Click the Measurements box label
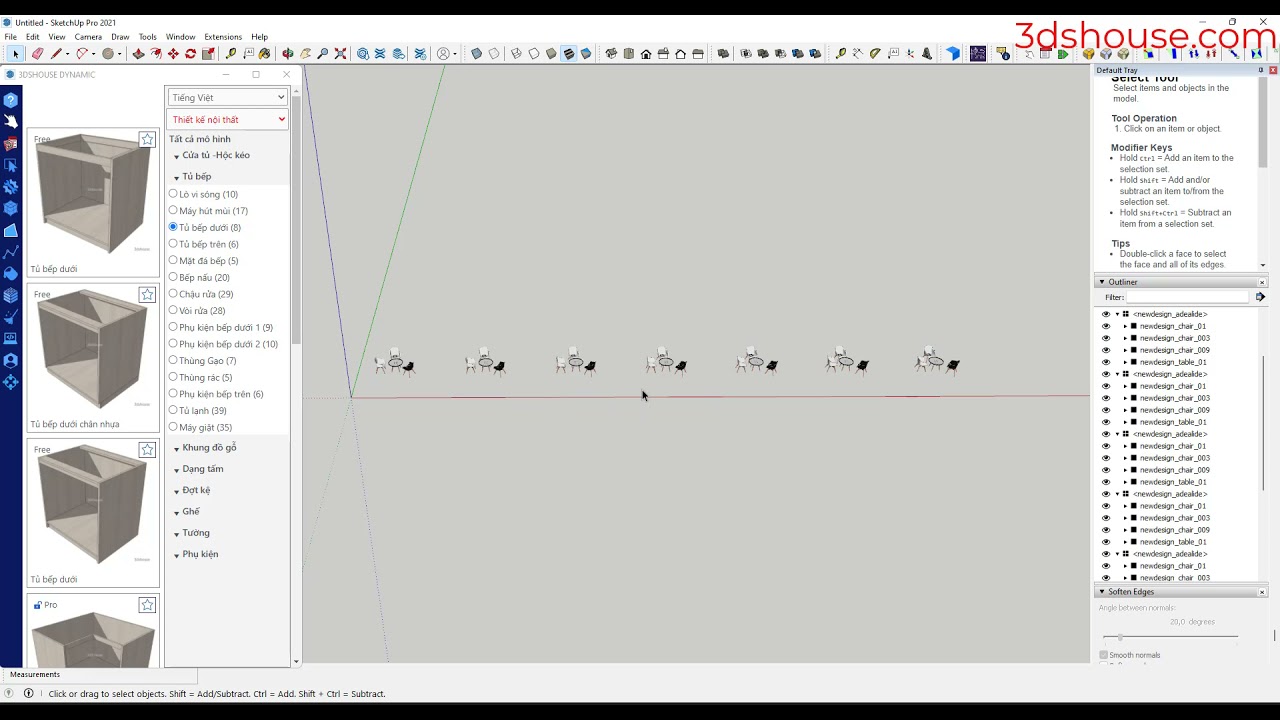Screen dimensions: 1280x720 click(35, 674)
